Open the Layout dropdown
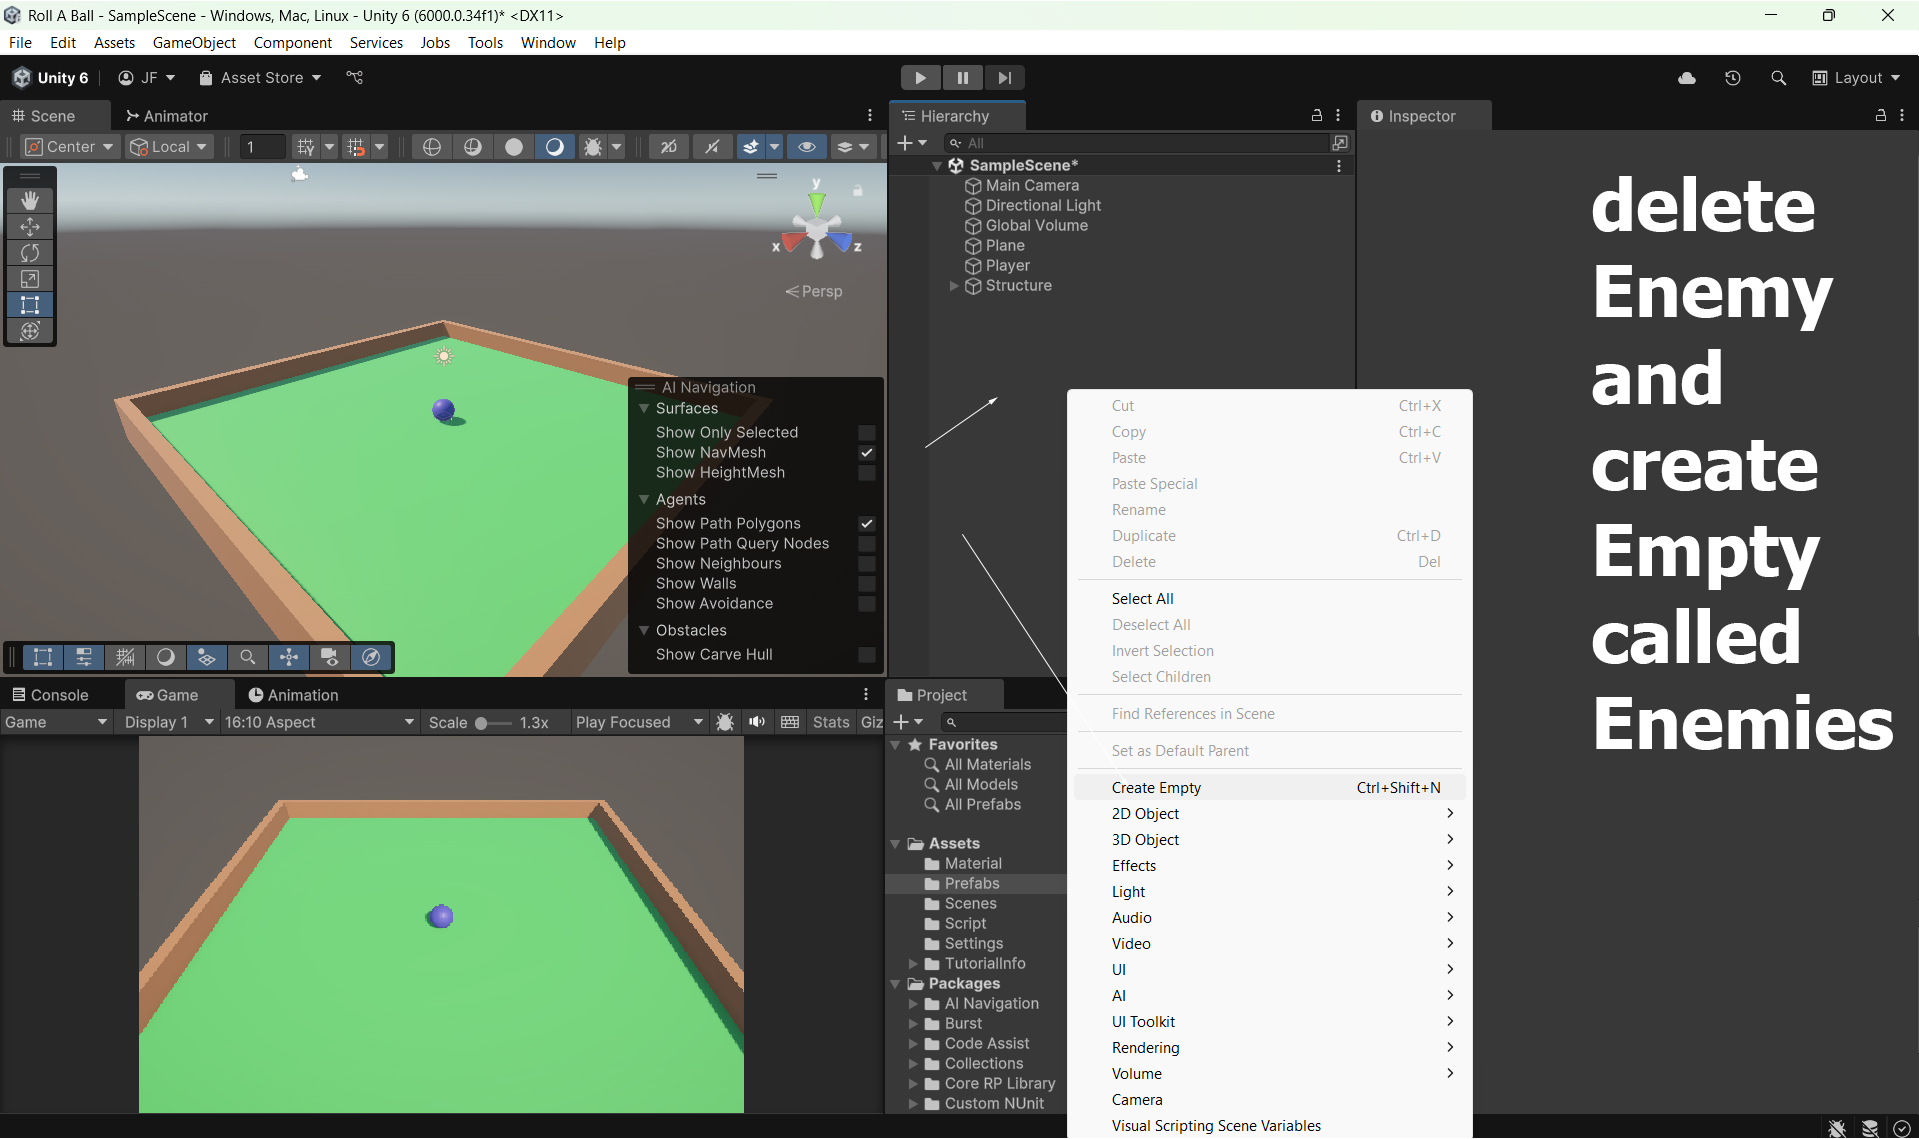This screenshot has width=1919, height=1139. click(1857, 78)
